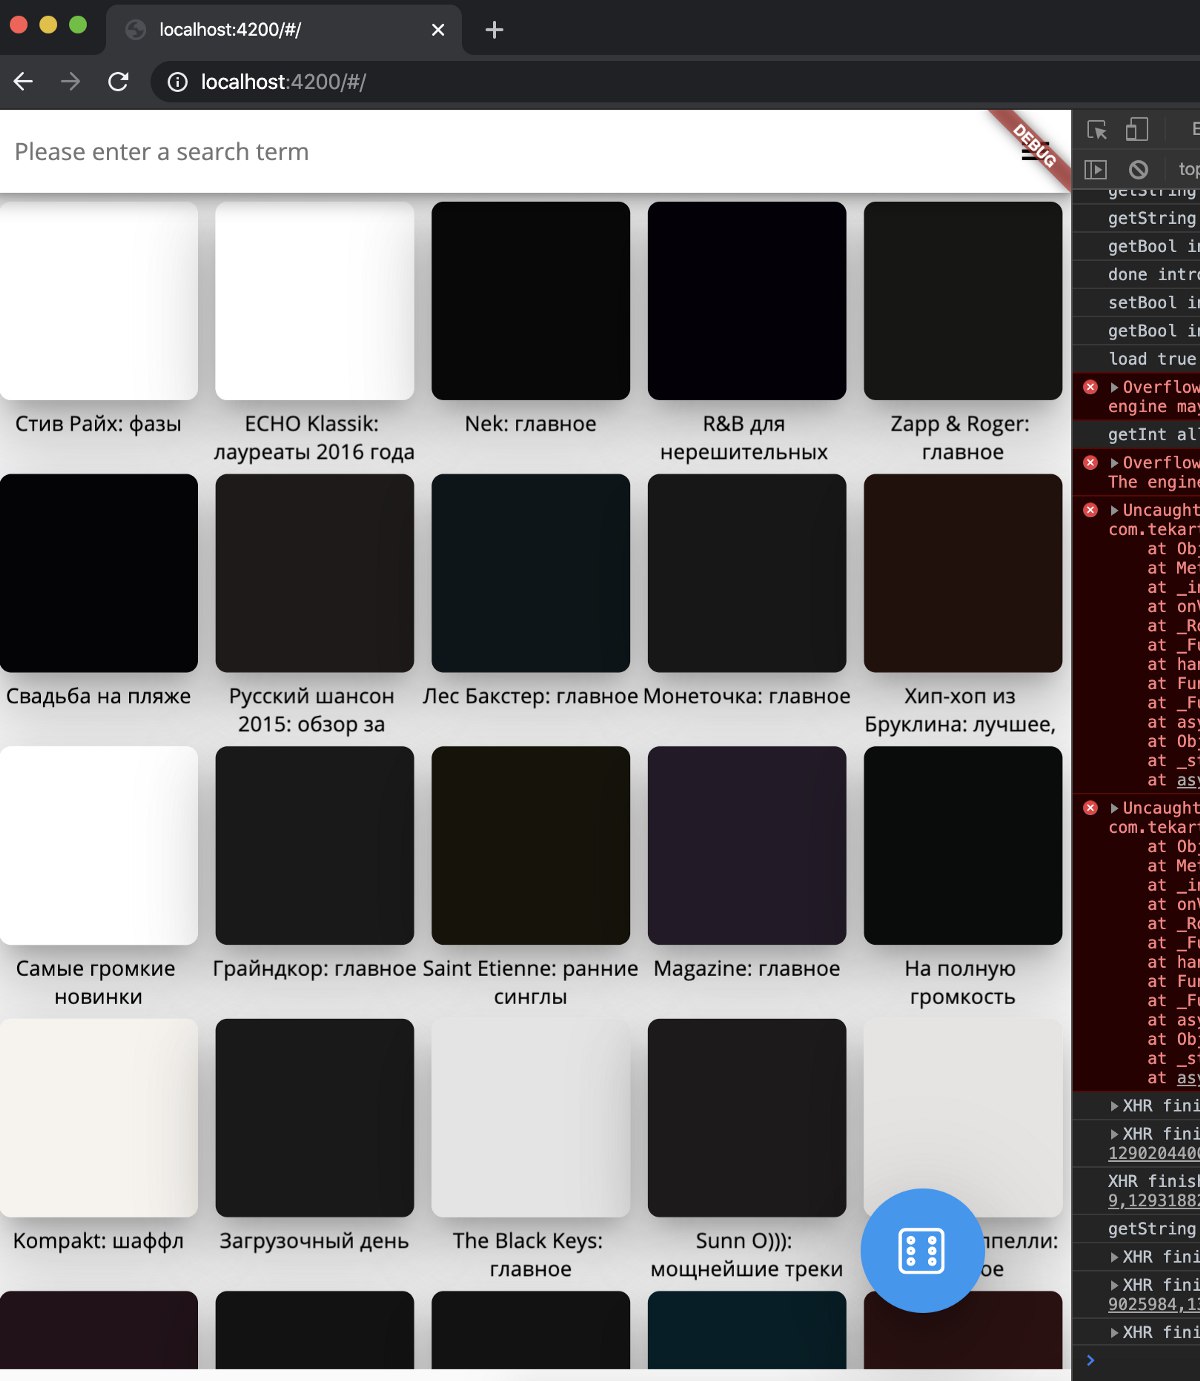1200x1381 pixels.
Task: Open a new browser tab
Action: [494, 30]
